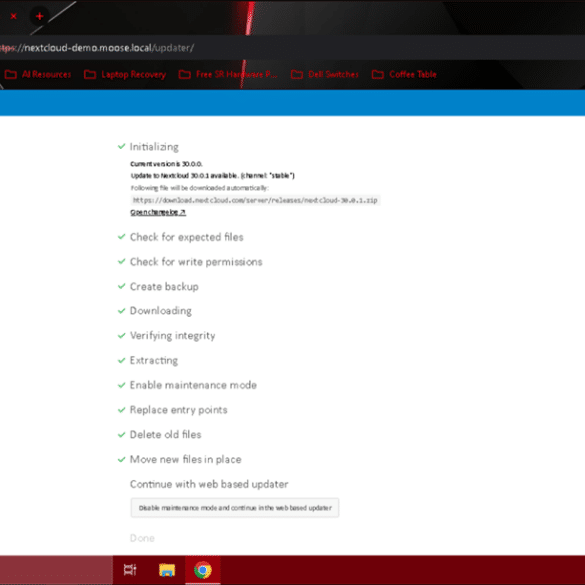Image resolution: width=585 pixels, height=585 pixels.
Task: Select the Replace entry points text
Action: 178,410
